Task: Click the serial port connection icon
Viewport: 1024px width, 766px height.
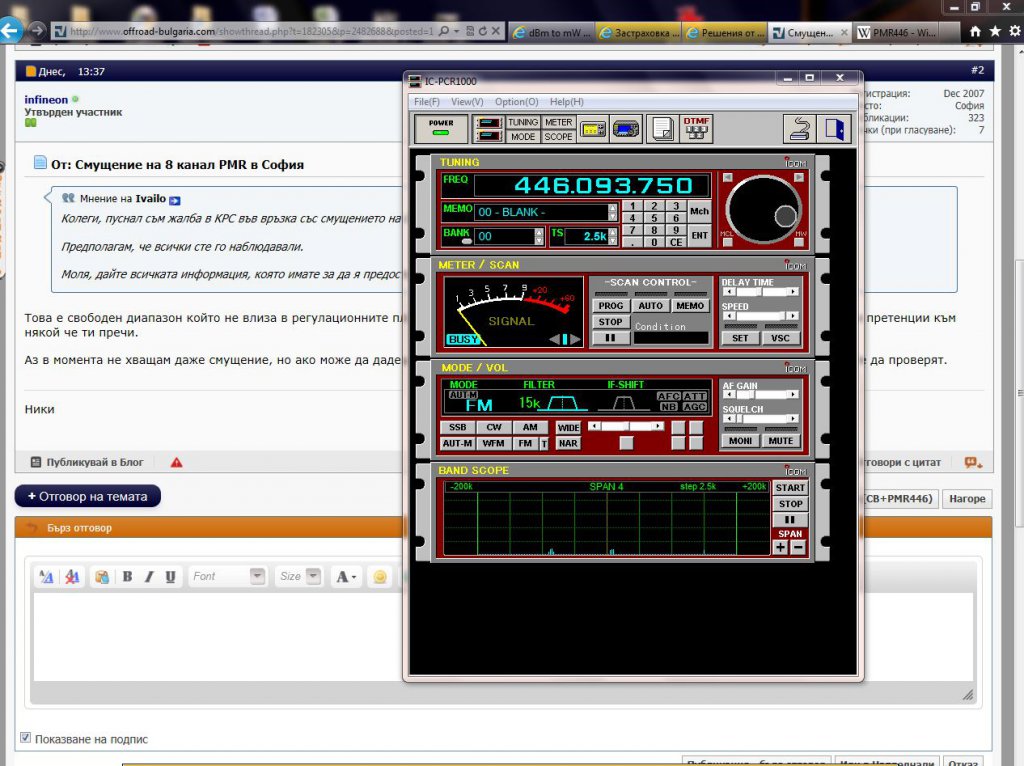Action: tap(798, 129)
